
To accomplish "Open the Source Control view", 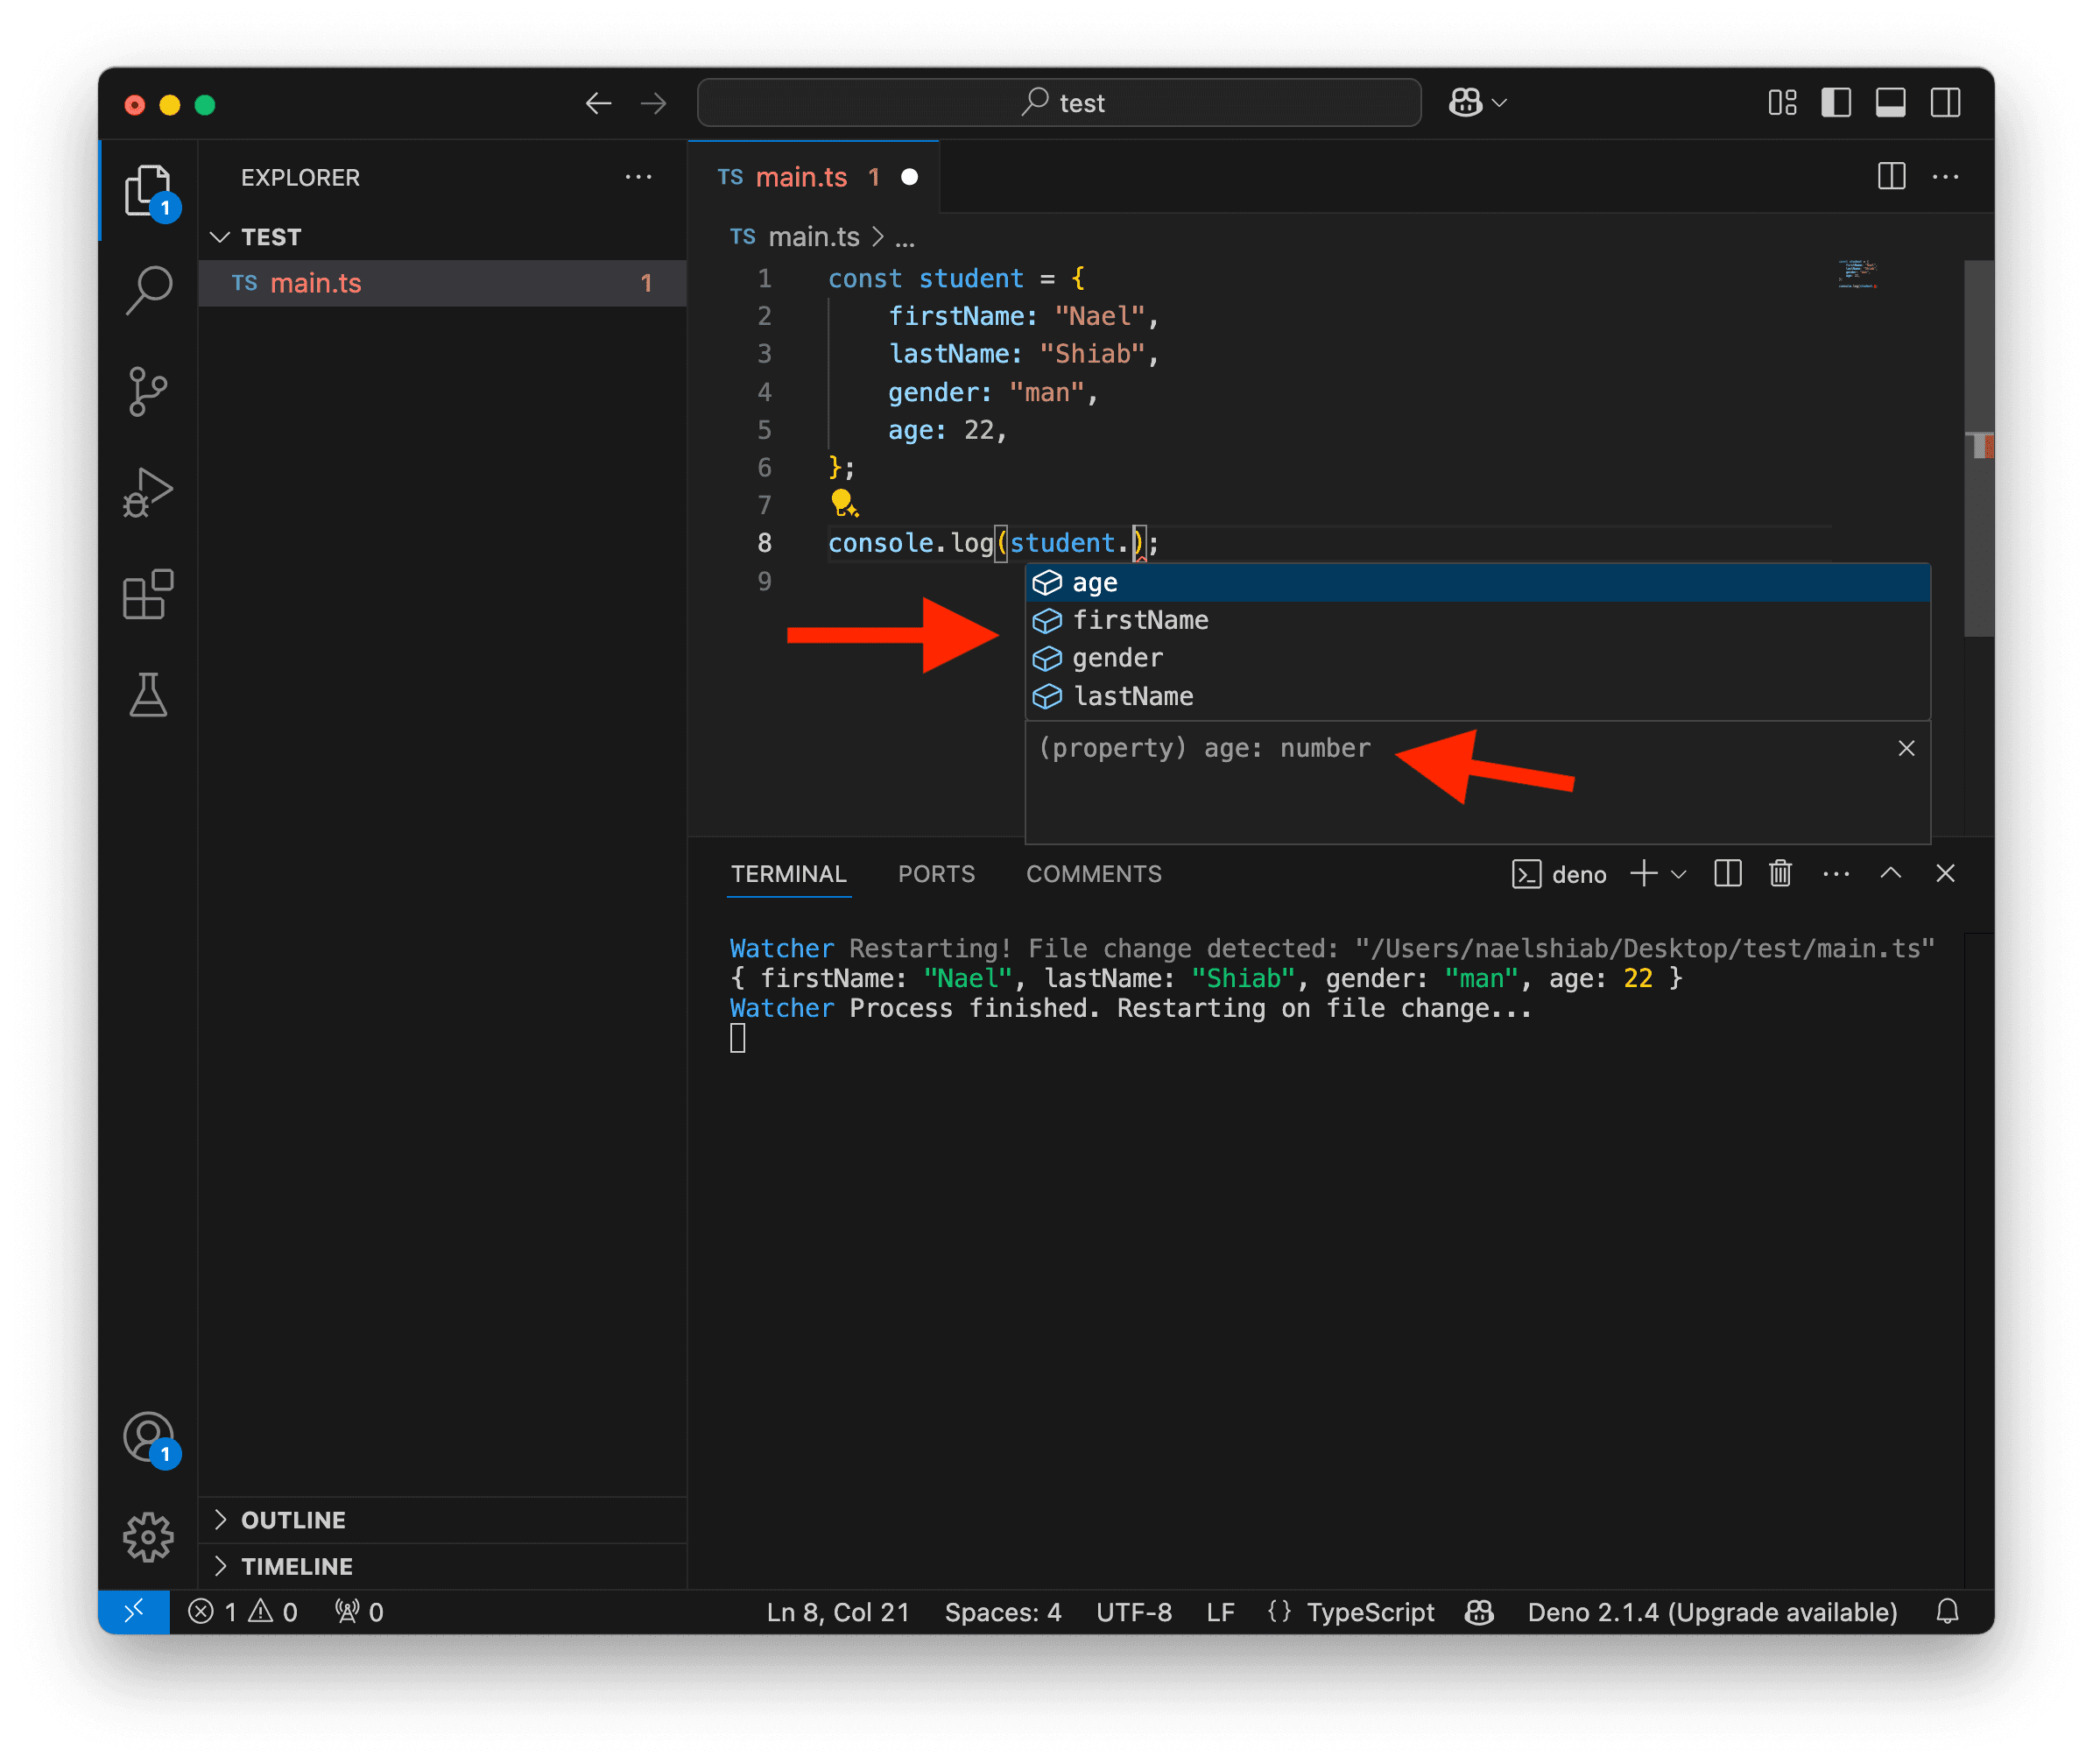I will click(x=149, y=391).
